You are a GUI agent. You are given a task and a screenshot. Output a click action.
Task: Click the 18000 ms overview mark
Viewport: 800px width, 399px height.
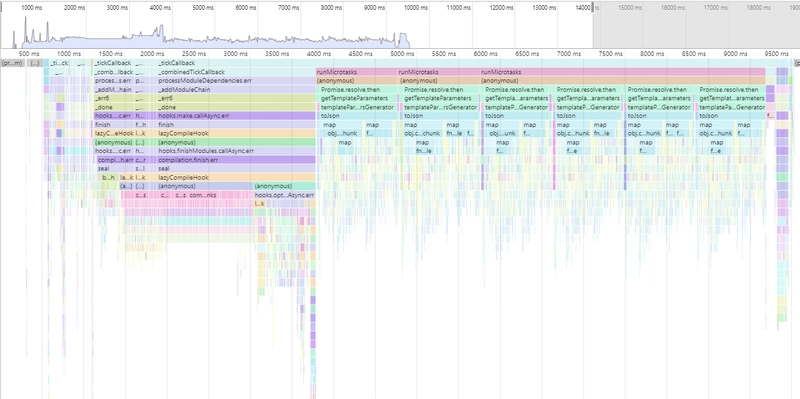758,8
